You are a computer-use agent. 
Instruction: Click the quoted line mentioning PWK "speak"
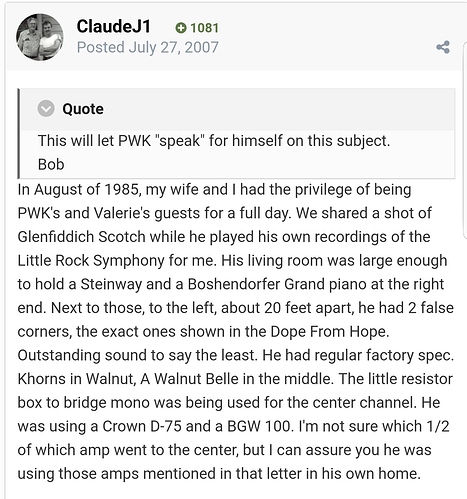pos(214,140)
